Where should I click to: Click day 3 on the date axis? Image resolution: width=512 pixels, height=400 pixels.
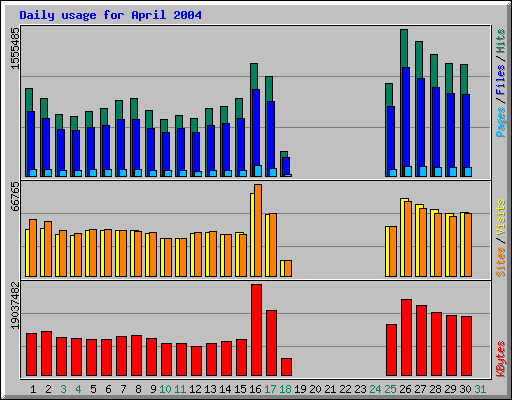pyautogui.click(x=63, y=389)
